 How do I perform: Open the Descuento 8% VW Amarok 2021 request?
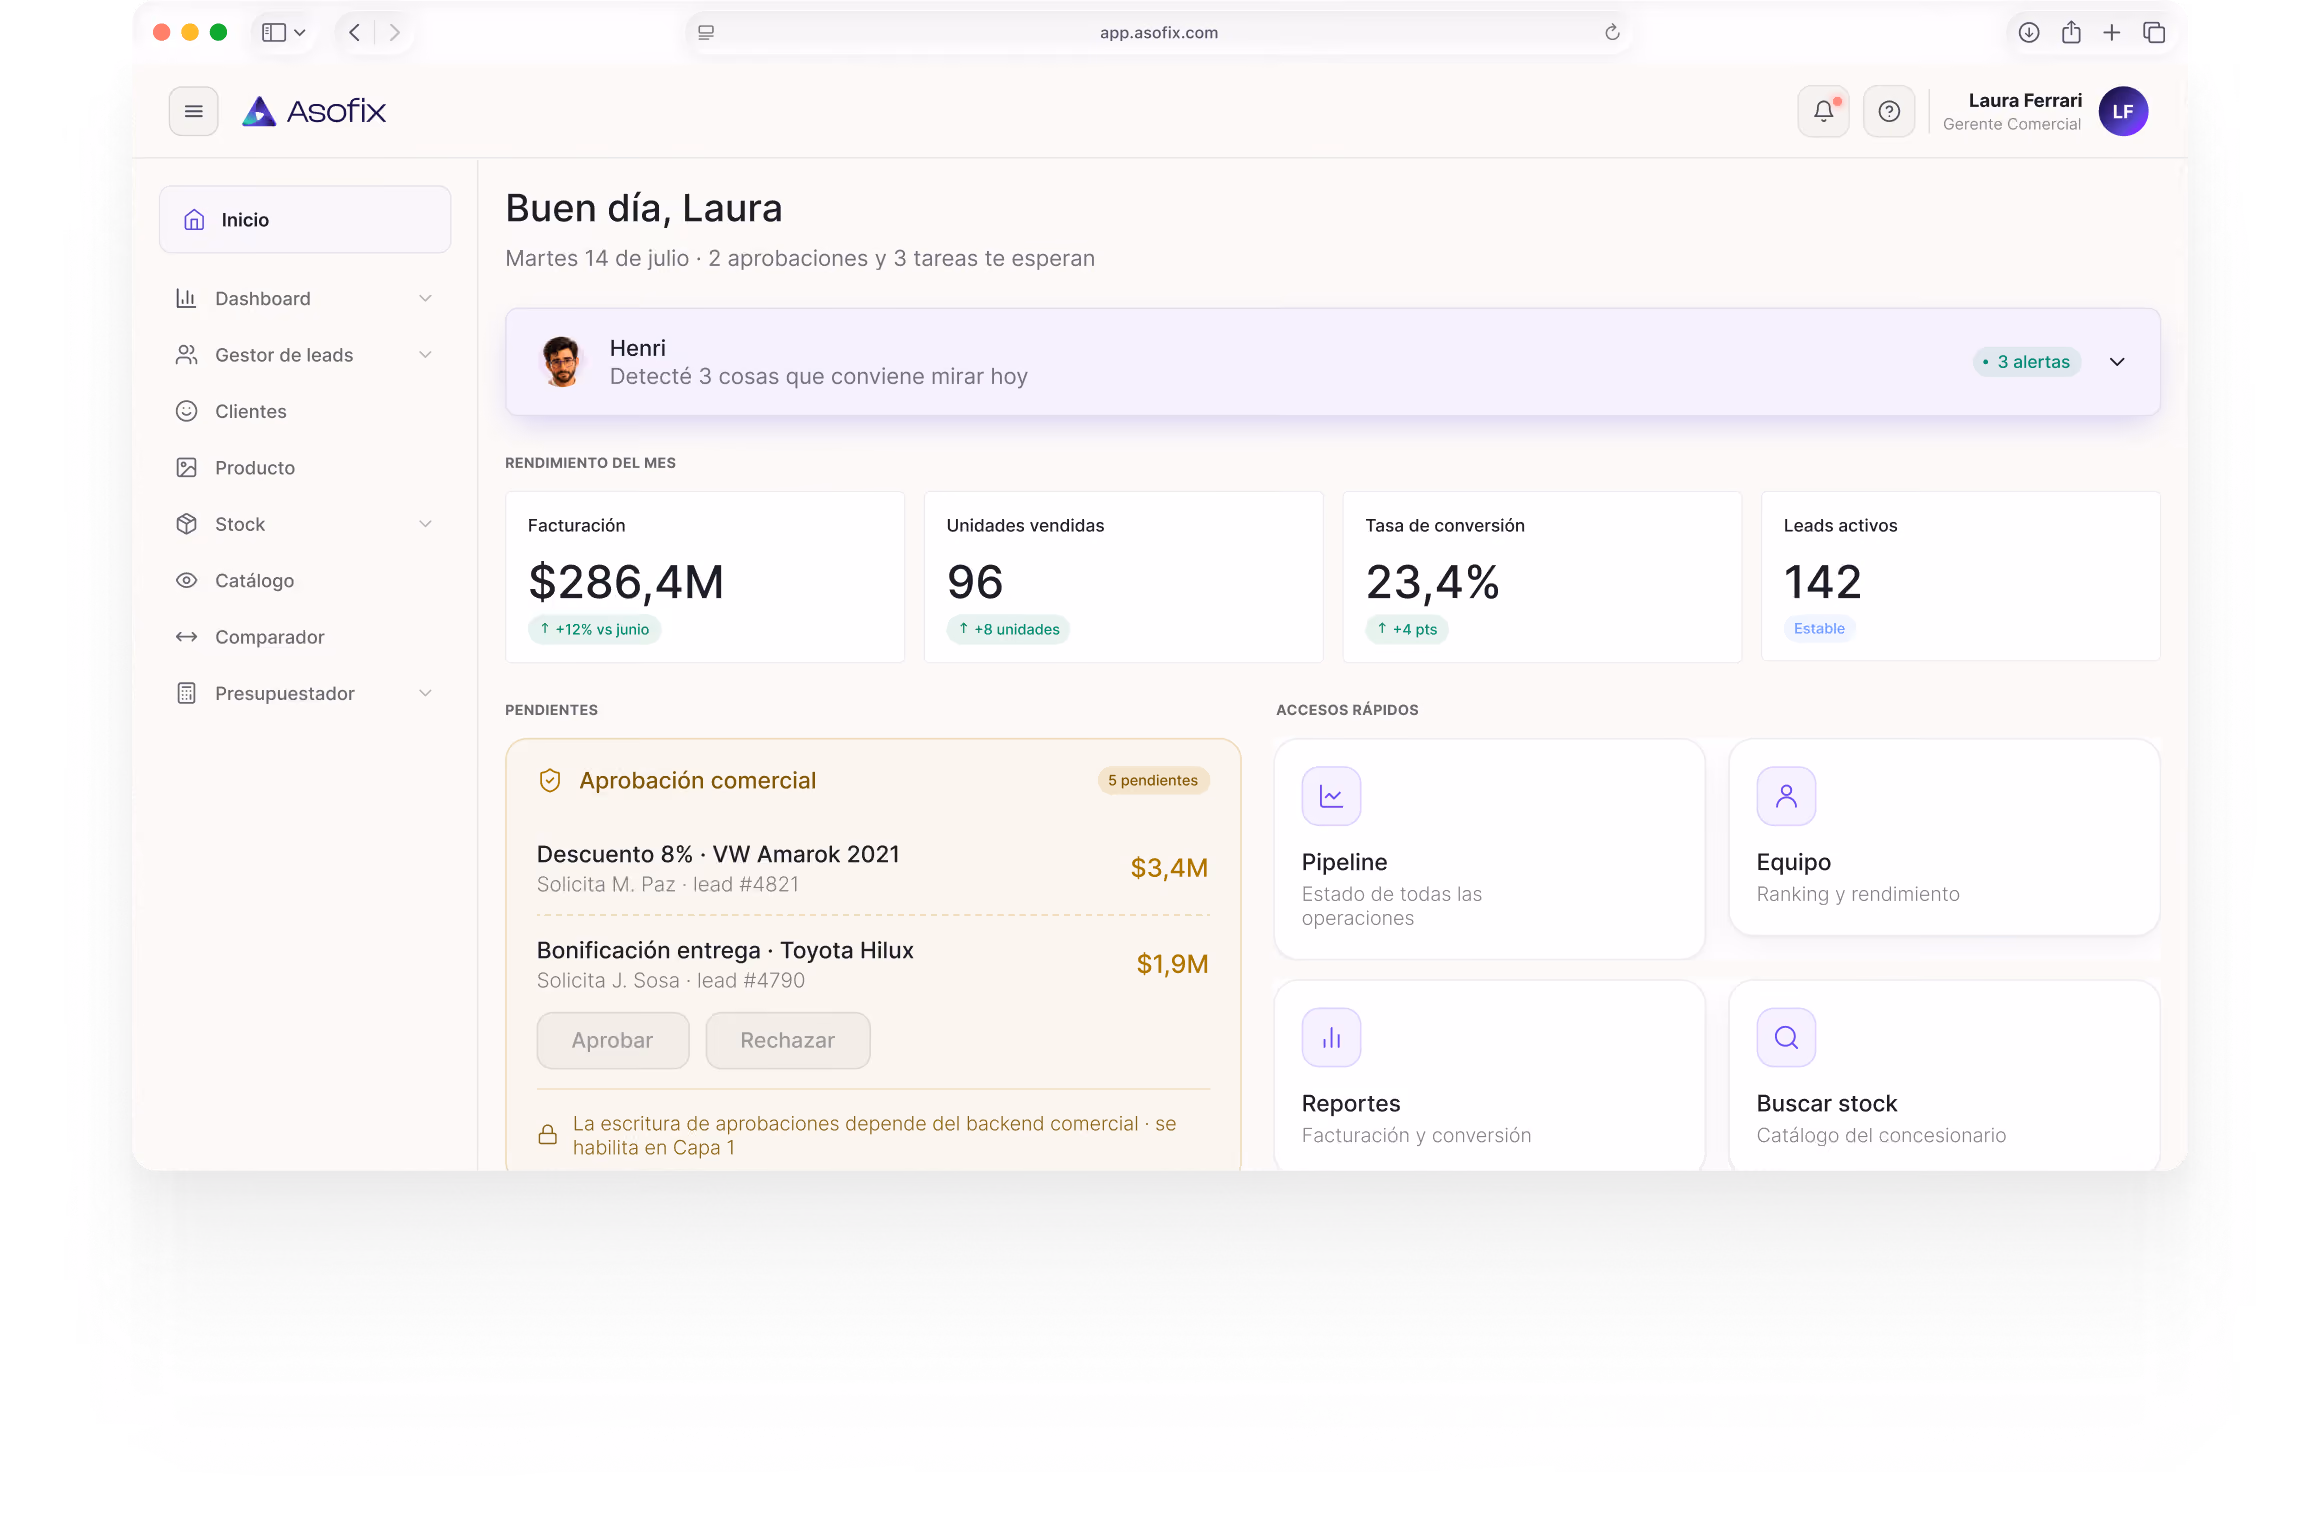pyautogui.click(x=873, y=868)
